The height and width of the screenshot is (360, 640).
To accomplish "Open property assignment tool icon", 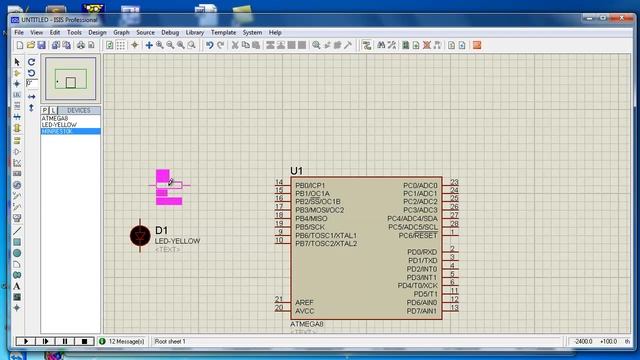I will (392, 45).
